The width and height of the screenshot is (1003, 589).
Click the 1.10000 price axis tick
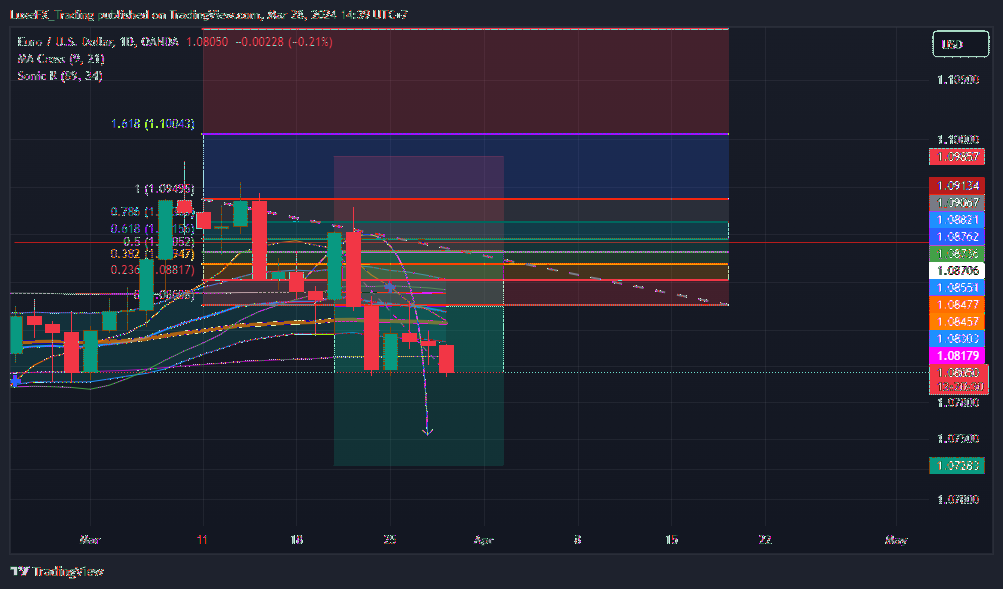[x=958, y=139]
